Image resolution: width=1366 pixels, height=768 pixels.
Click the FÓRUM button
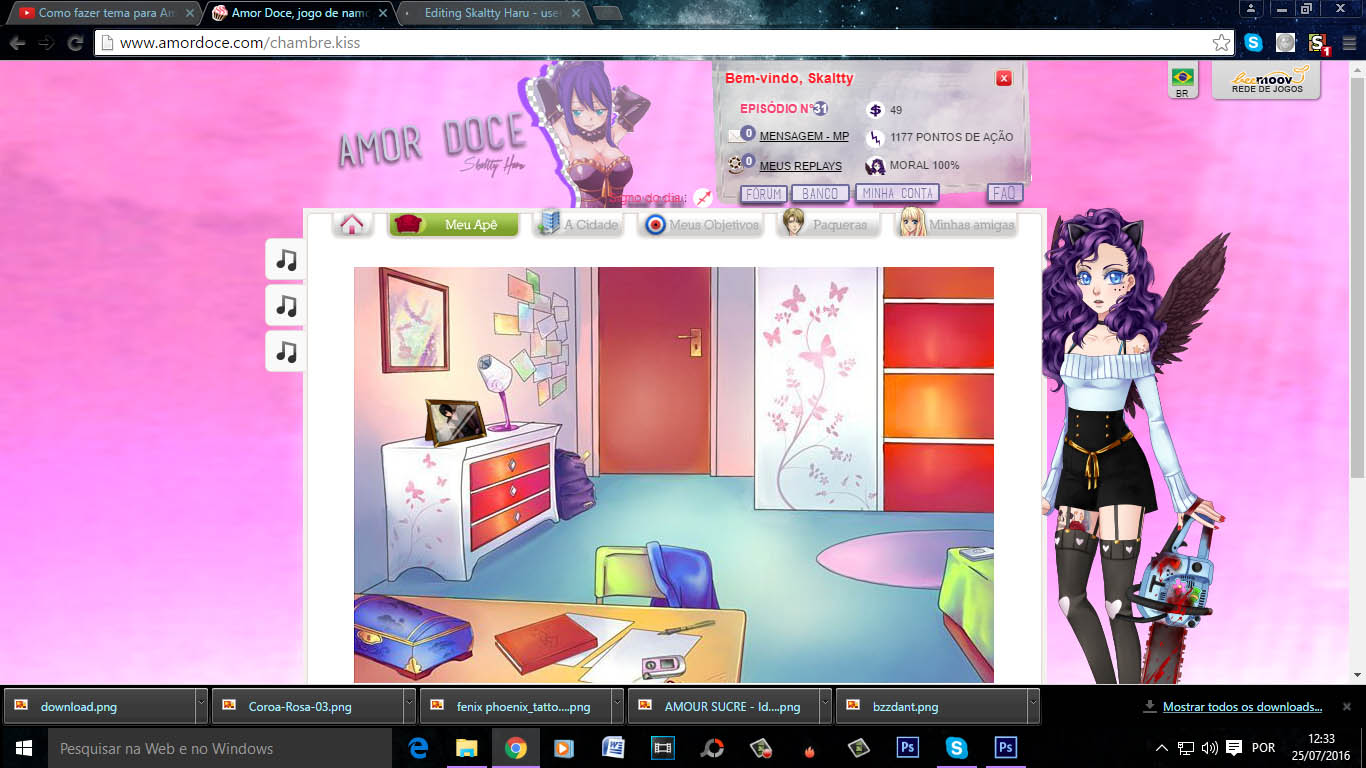tap(764, 194)
